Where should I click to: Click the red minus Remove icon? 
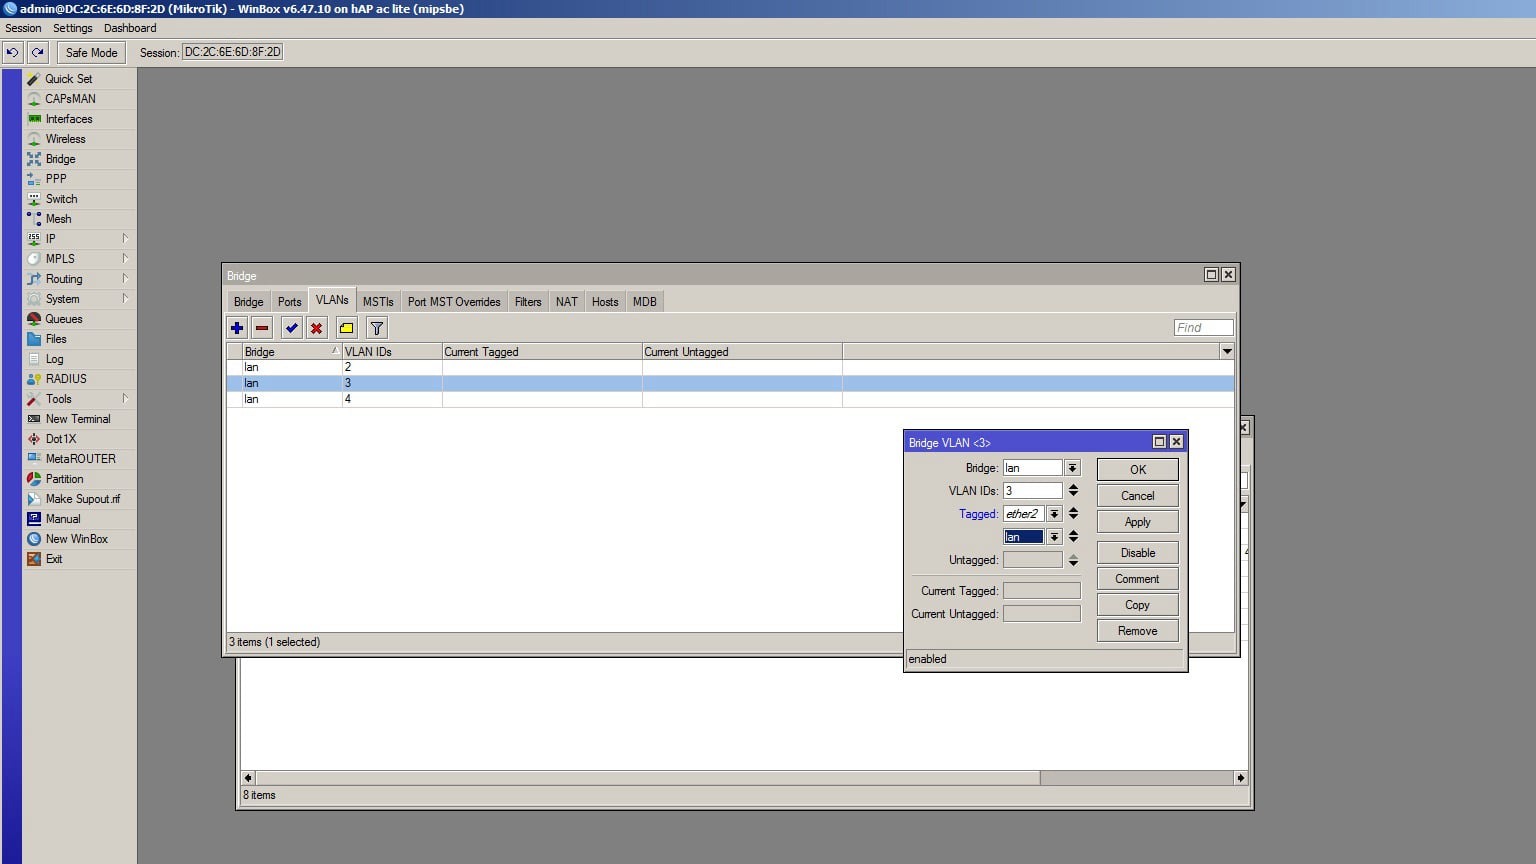262,328
